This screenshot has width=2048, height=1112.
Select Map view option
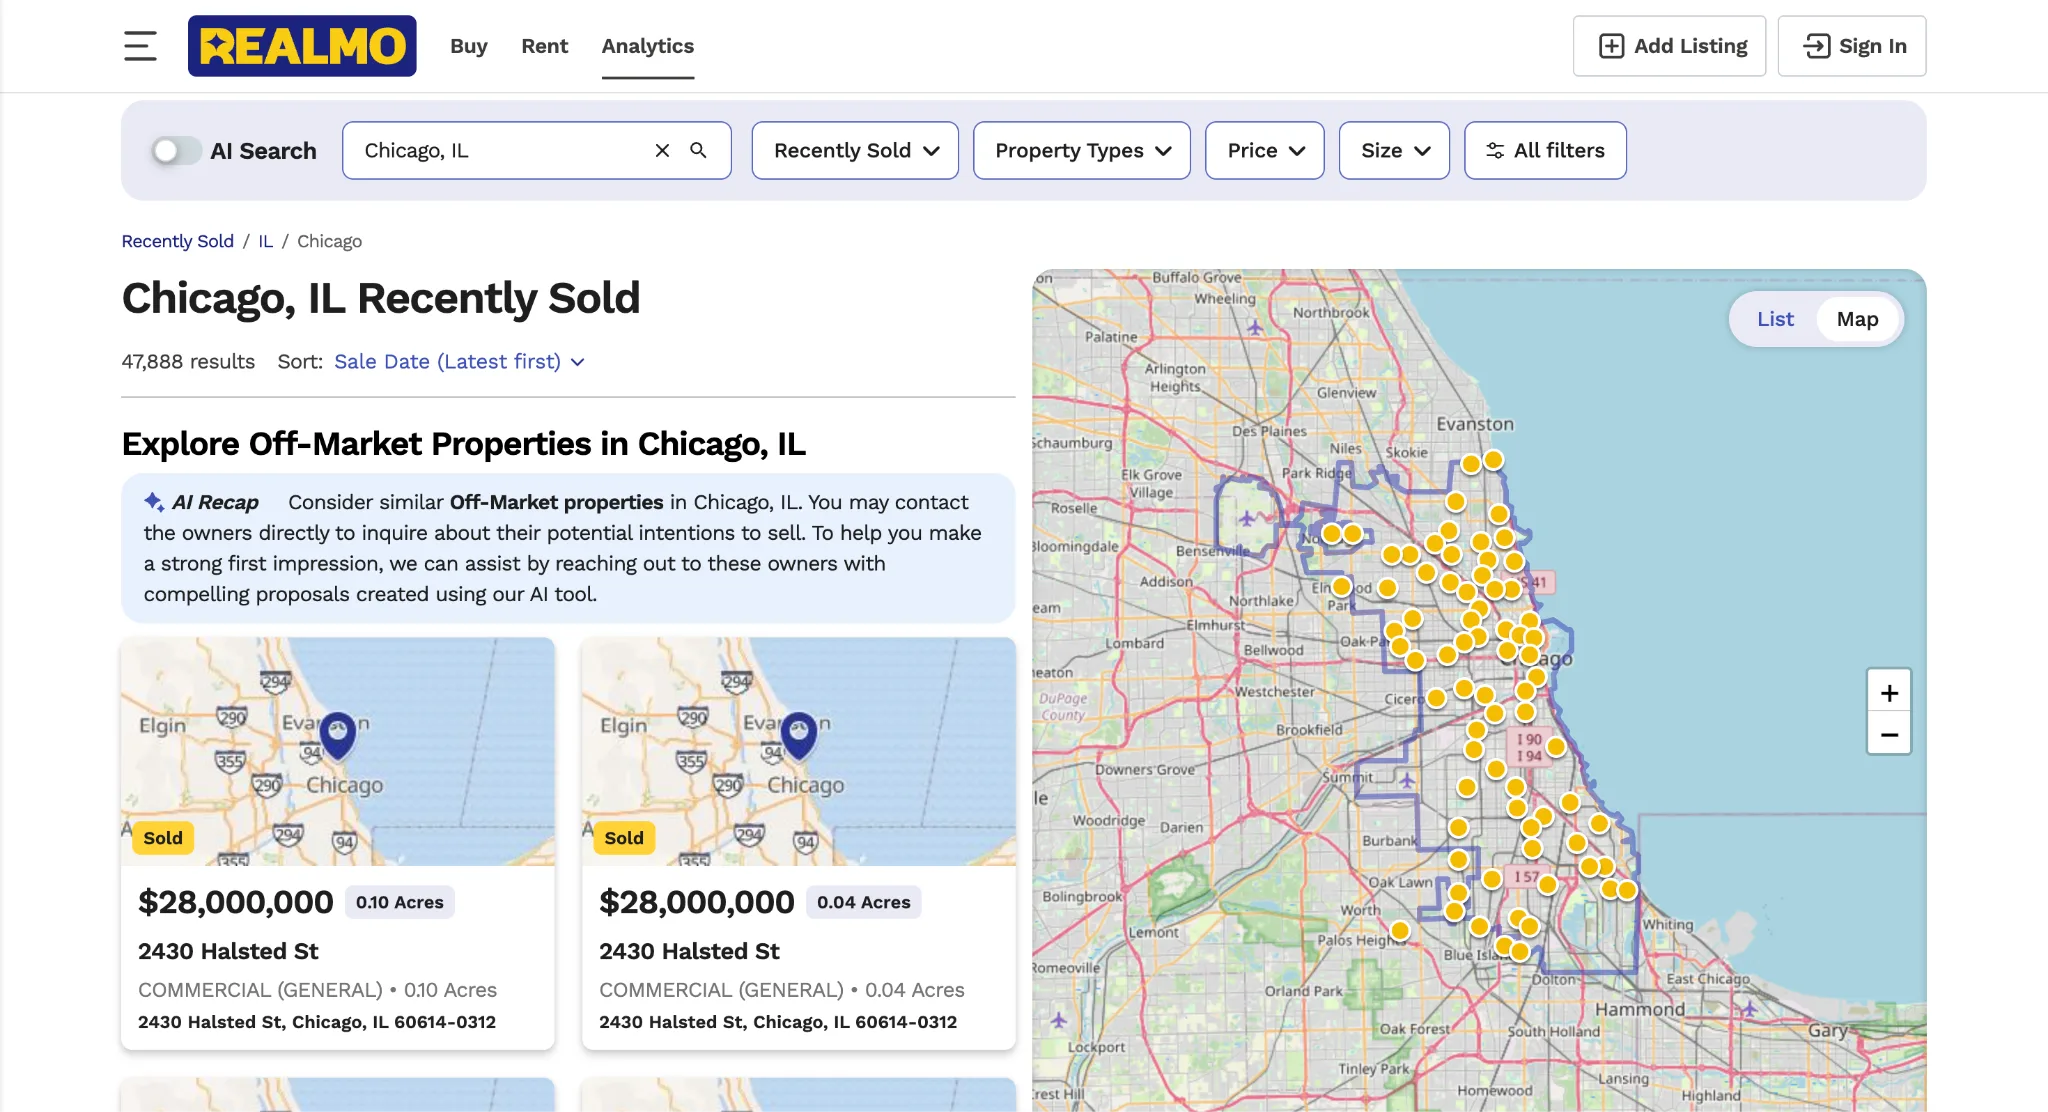point(1857,319)
